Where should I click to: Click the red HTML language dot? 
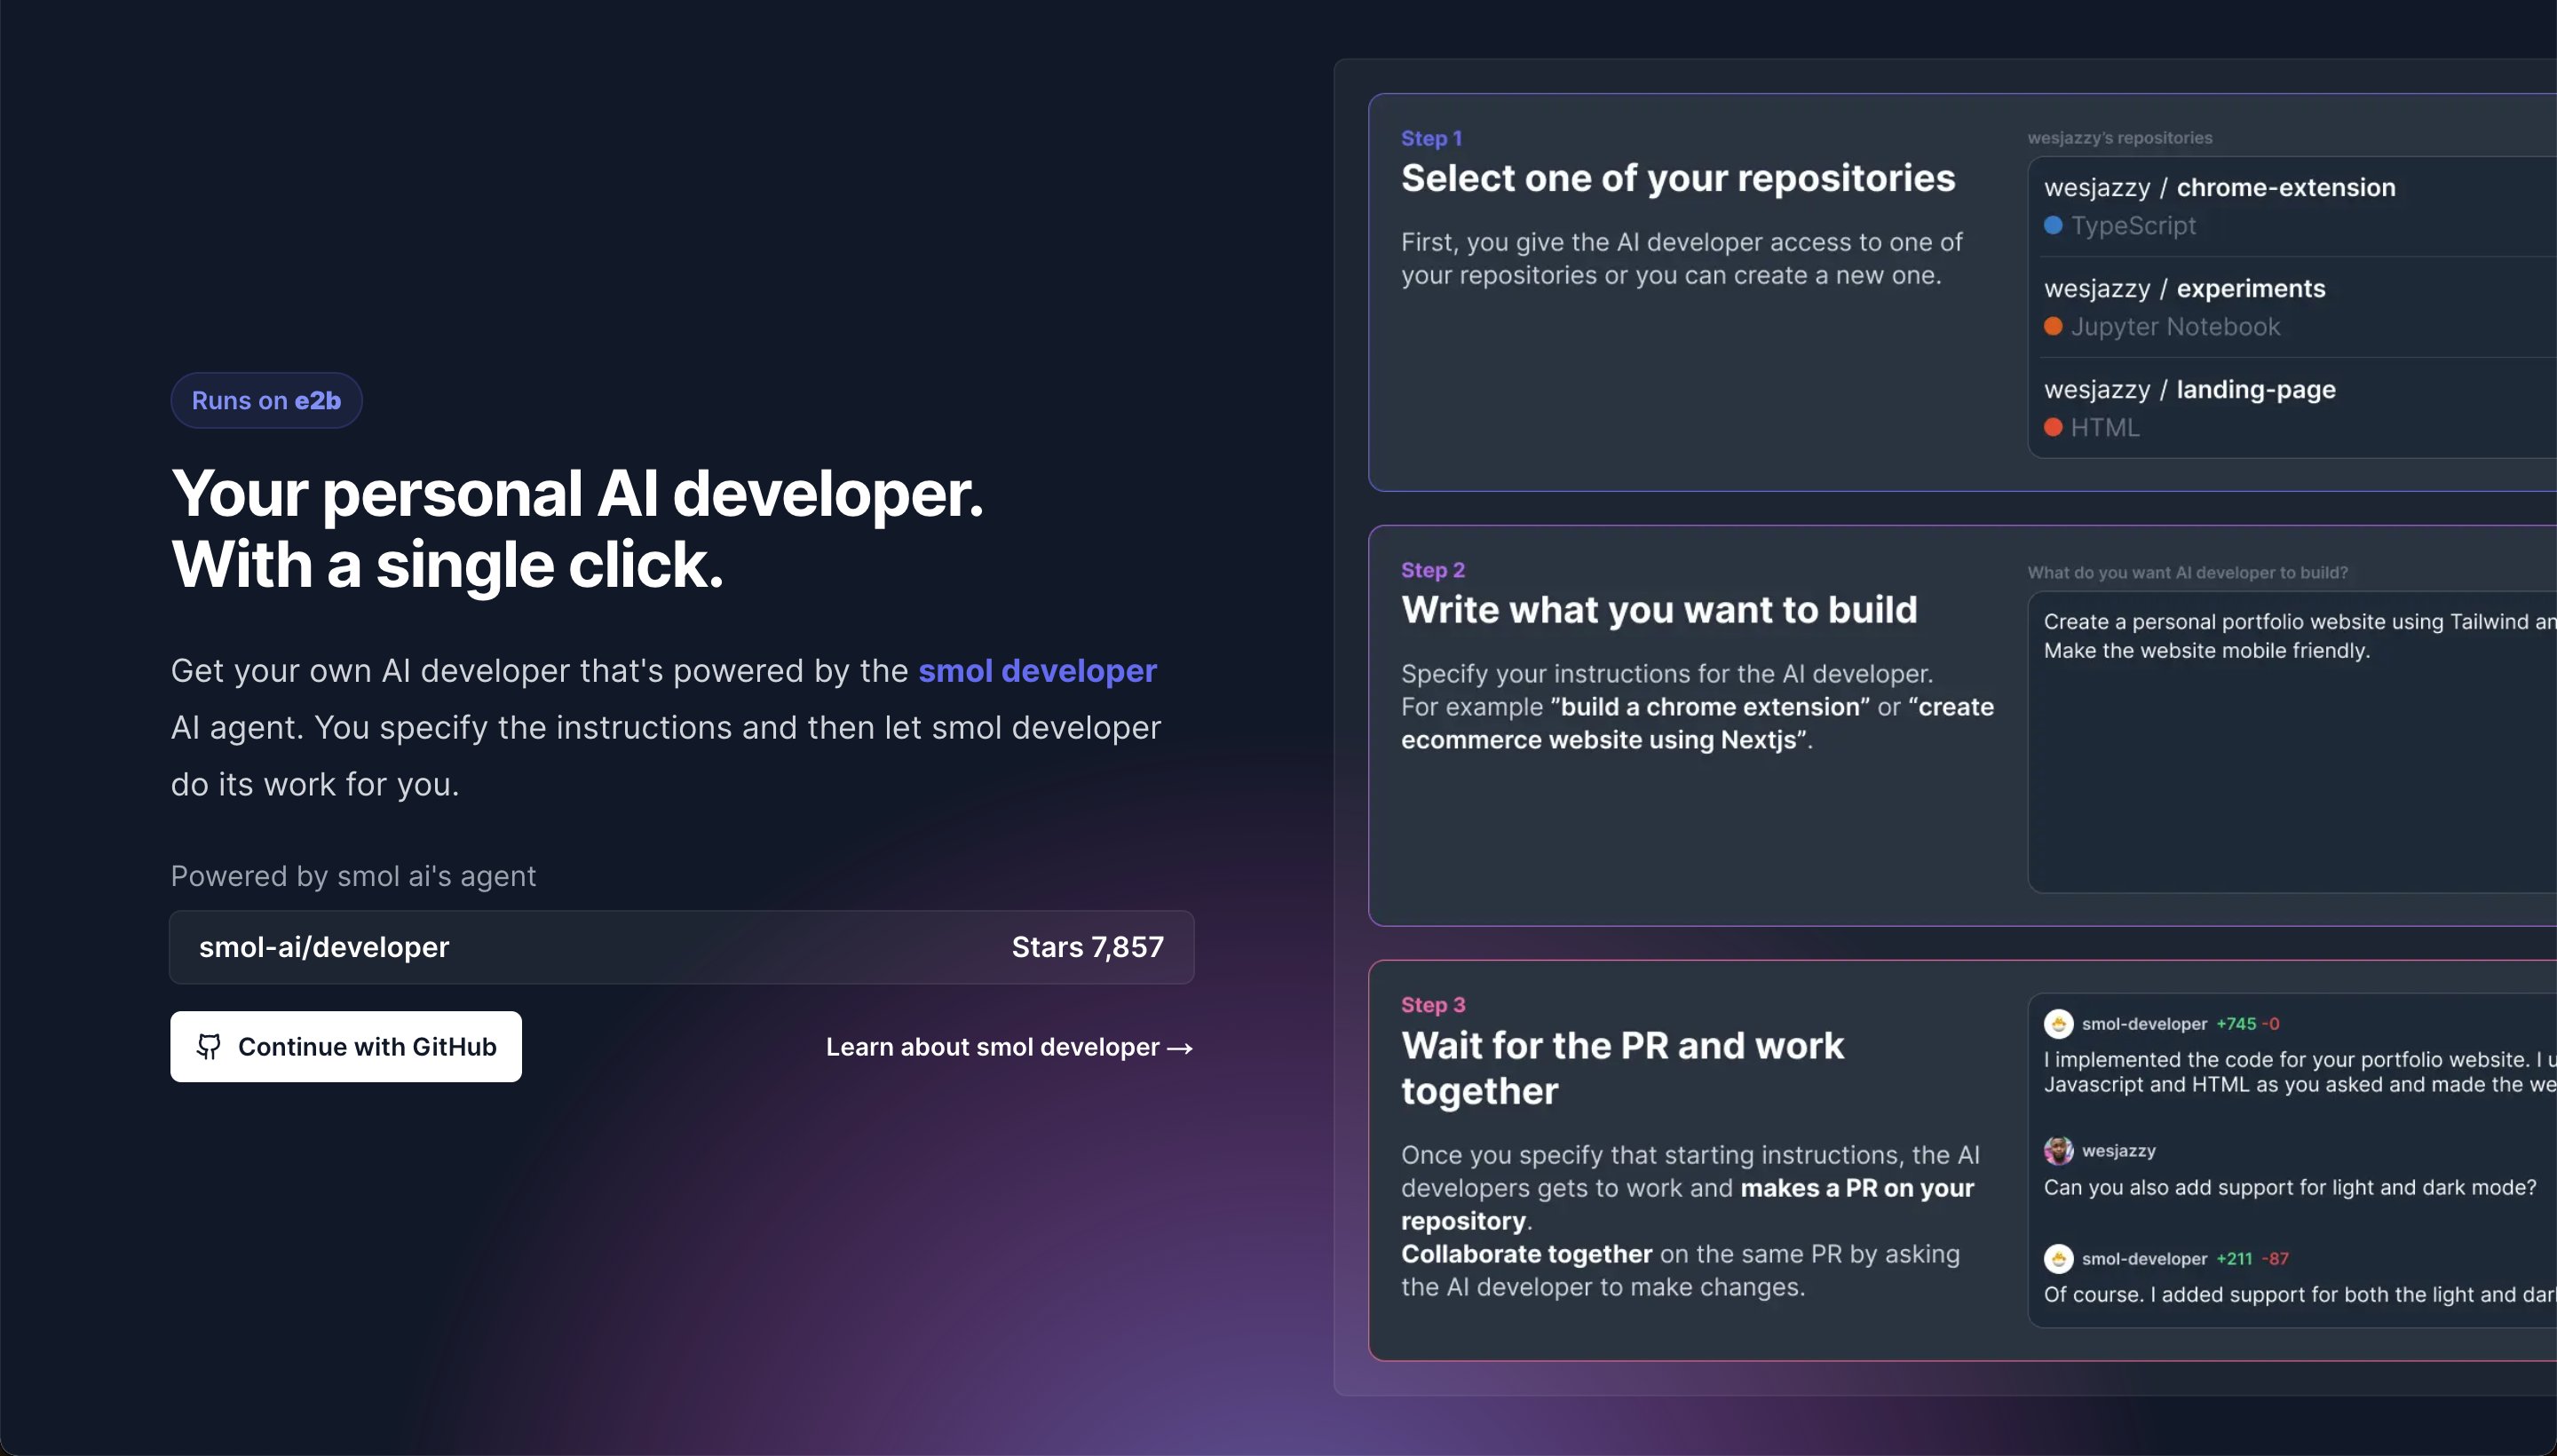2053,428
